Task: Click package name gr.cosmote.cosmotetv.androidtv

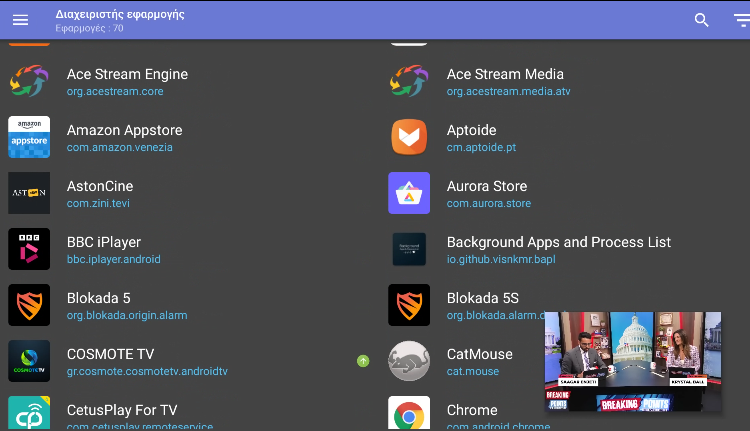Action: pyautogui.click(x=147, y=371)
